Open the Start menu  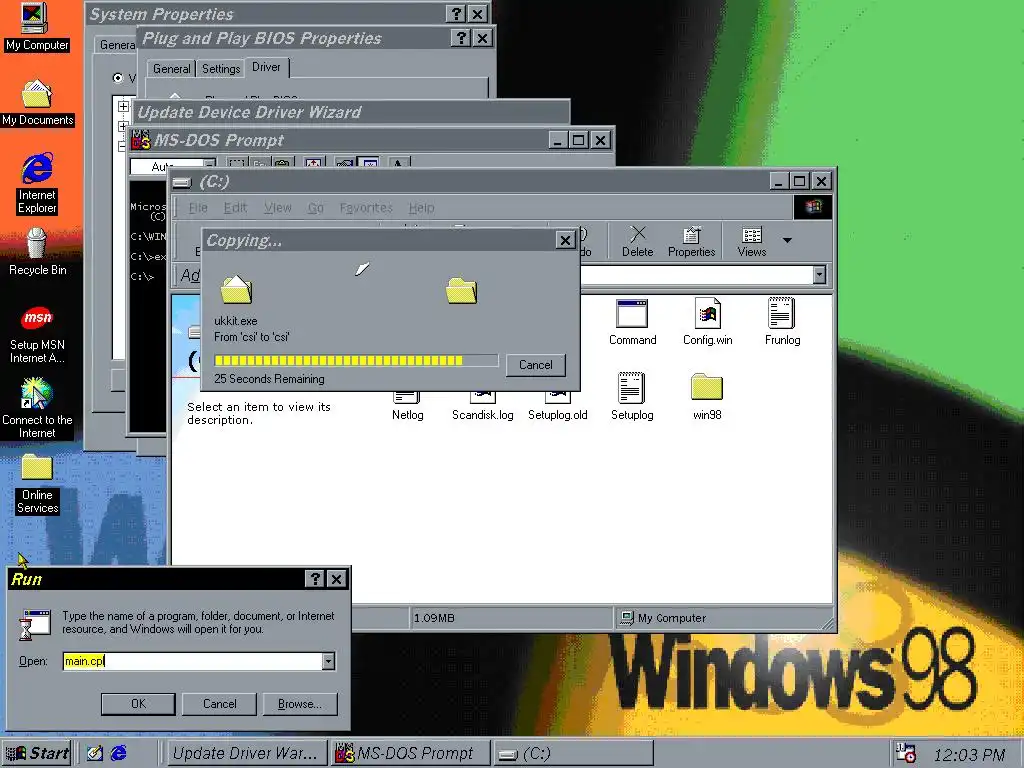click(37, 753)
